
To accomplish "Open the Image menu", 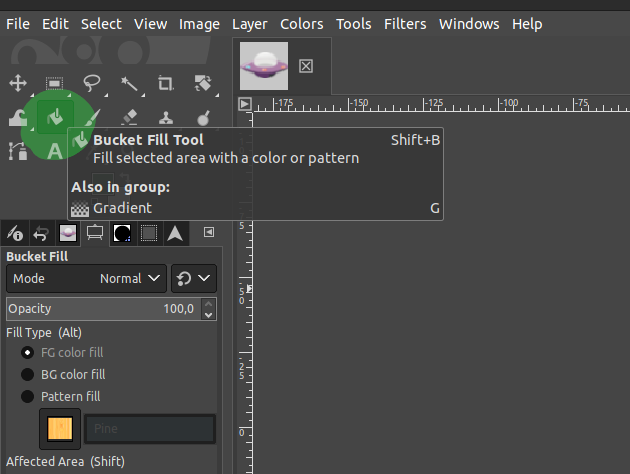I will (x=199, y=24).
